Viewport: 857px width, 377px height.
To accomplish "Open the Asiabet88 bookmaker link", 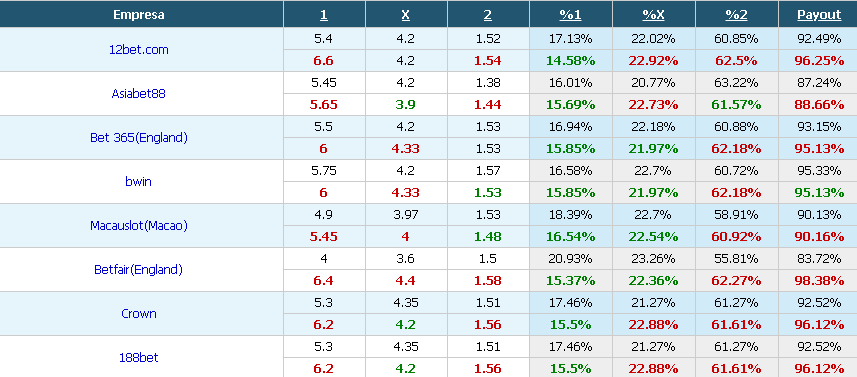I will [x=138, y=93].
